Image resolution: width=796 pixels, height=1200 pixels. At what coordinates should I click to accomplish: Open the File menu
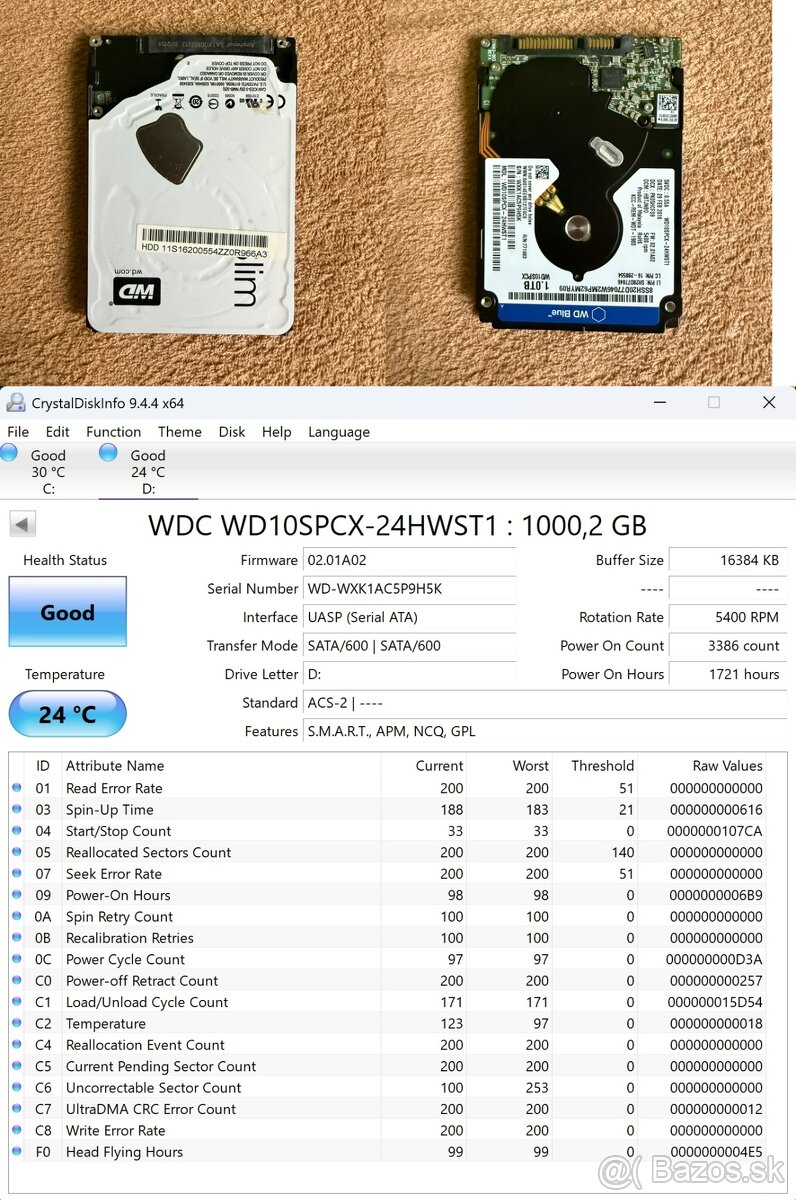tap(18, 432)
